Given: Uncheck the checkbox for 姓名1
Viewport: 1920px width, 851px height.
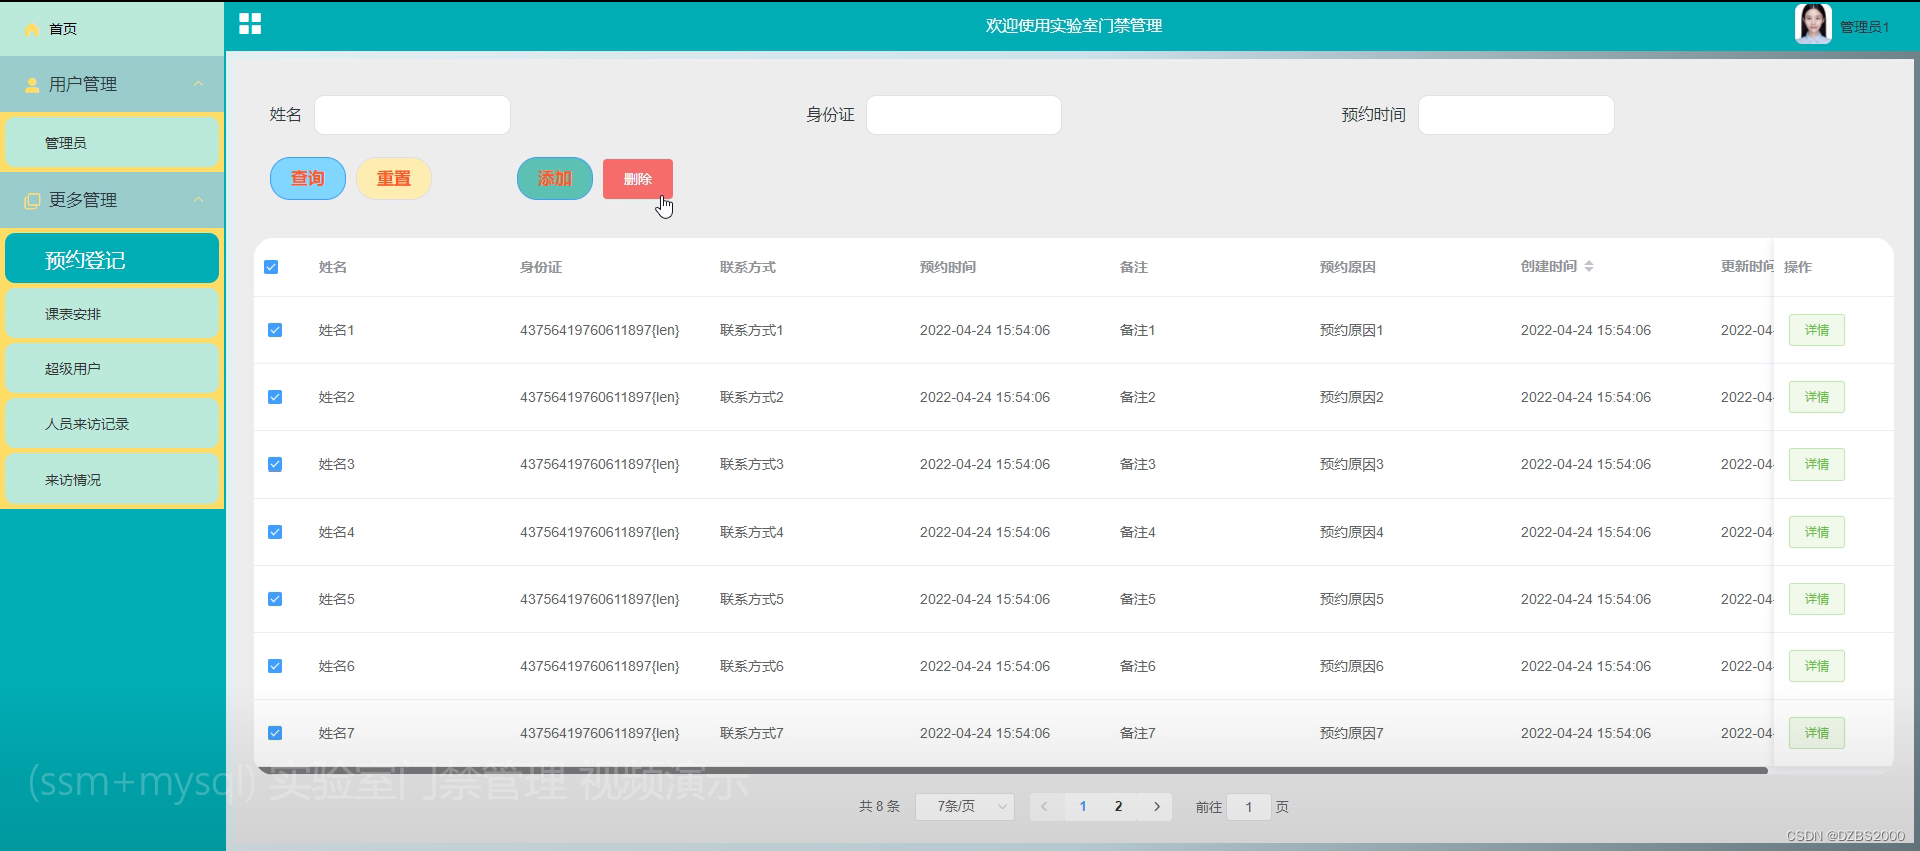Looking at the screenshot, I should coord(275,330).
